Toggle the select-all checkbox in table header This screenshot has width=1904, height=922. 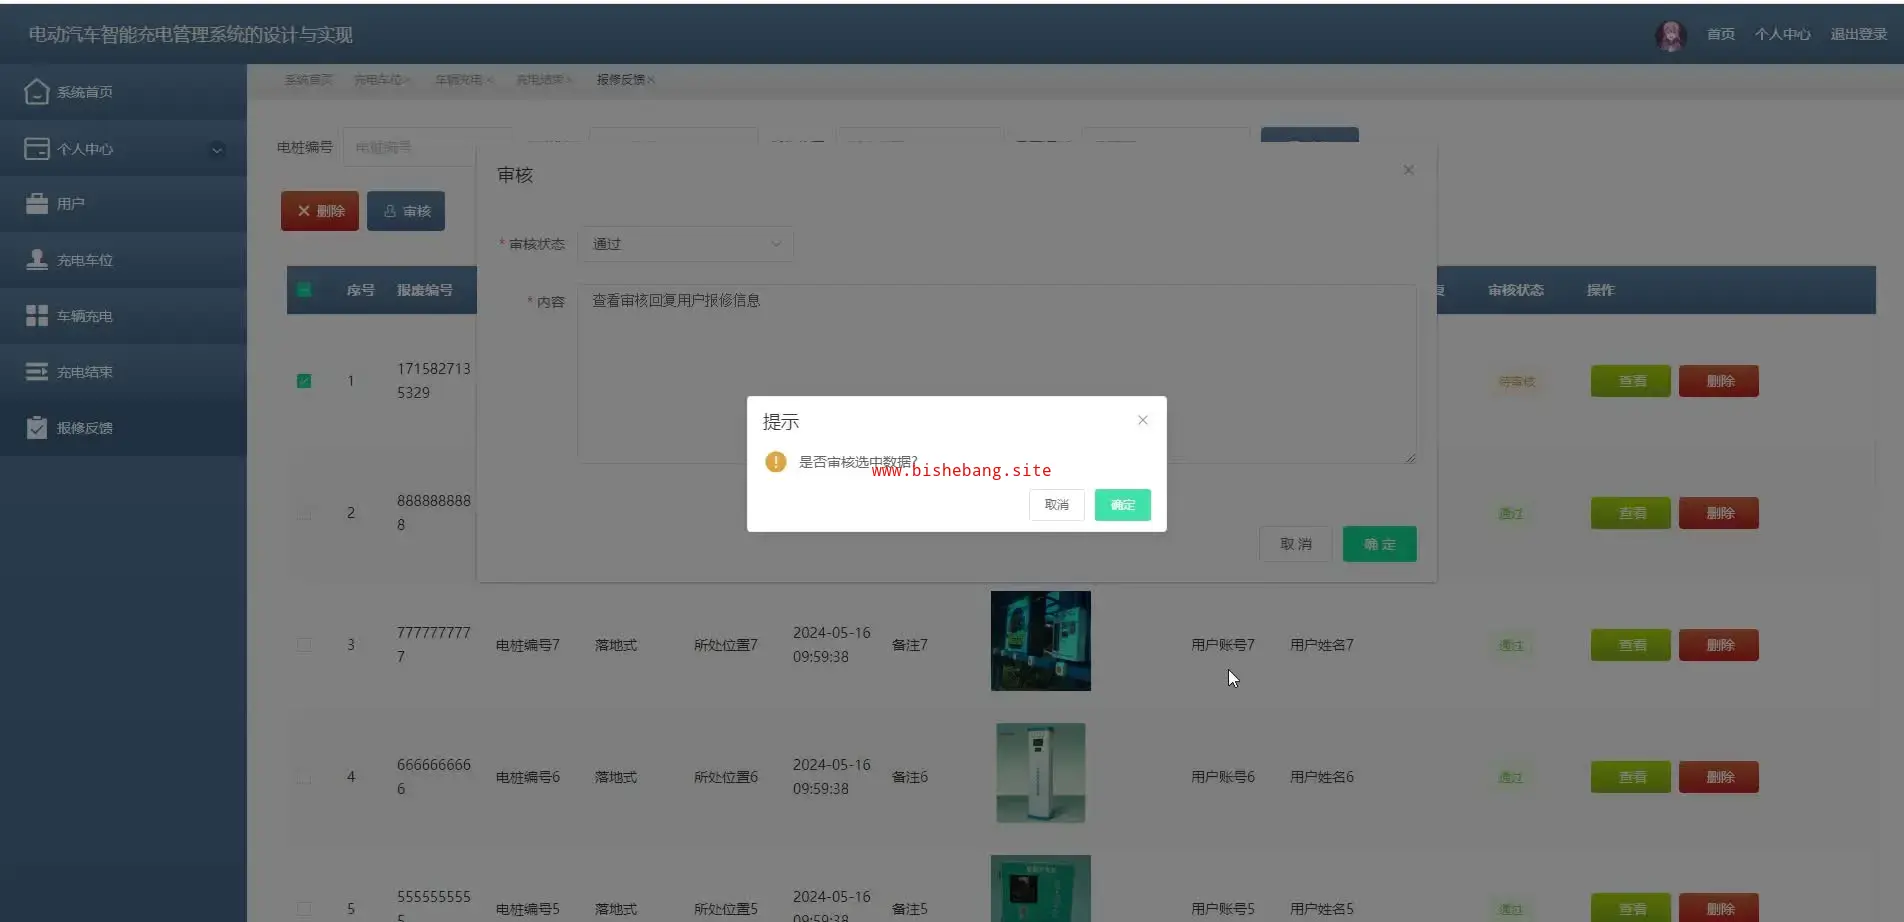point(304,290)
